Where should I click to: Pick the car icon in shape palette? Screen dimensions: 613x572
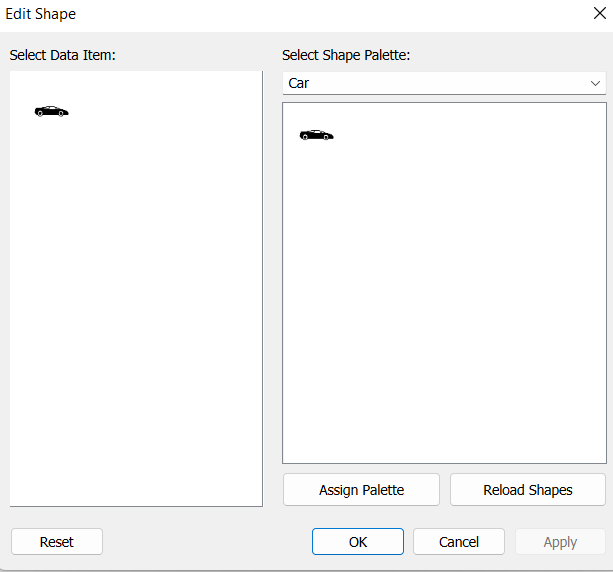tap(316, 135)
